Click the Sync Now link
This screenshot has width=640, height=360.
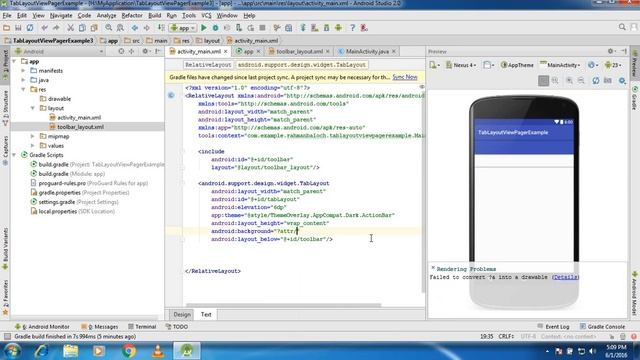point(405,77)
